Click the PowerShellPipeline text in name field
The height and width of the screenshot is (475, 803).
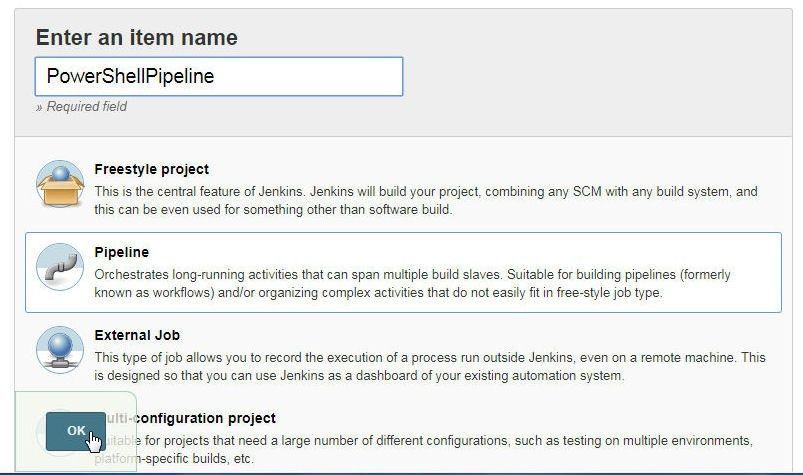(x=130, y=76)
